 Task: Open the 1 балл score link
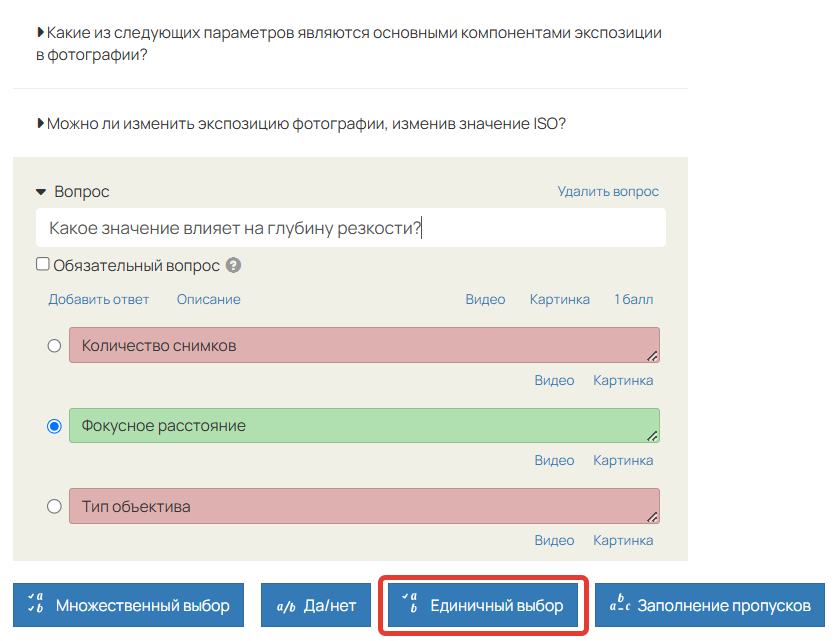[633, 299]
